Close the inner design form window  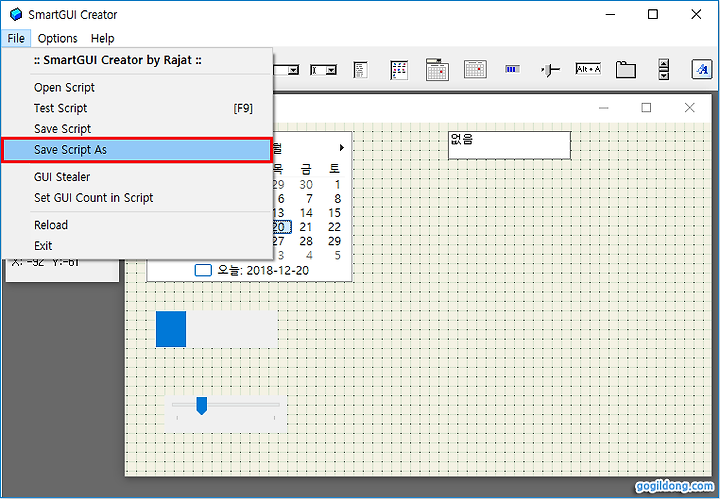tap(689, 107)
